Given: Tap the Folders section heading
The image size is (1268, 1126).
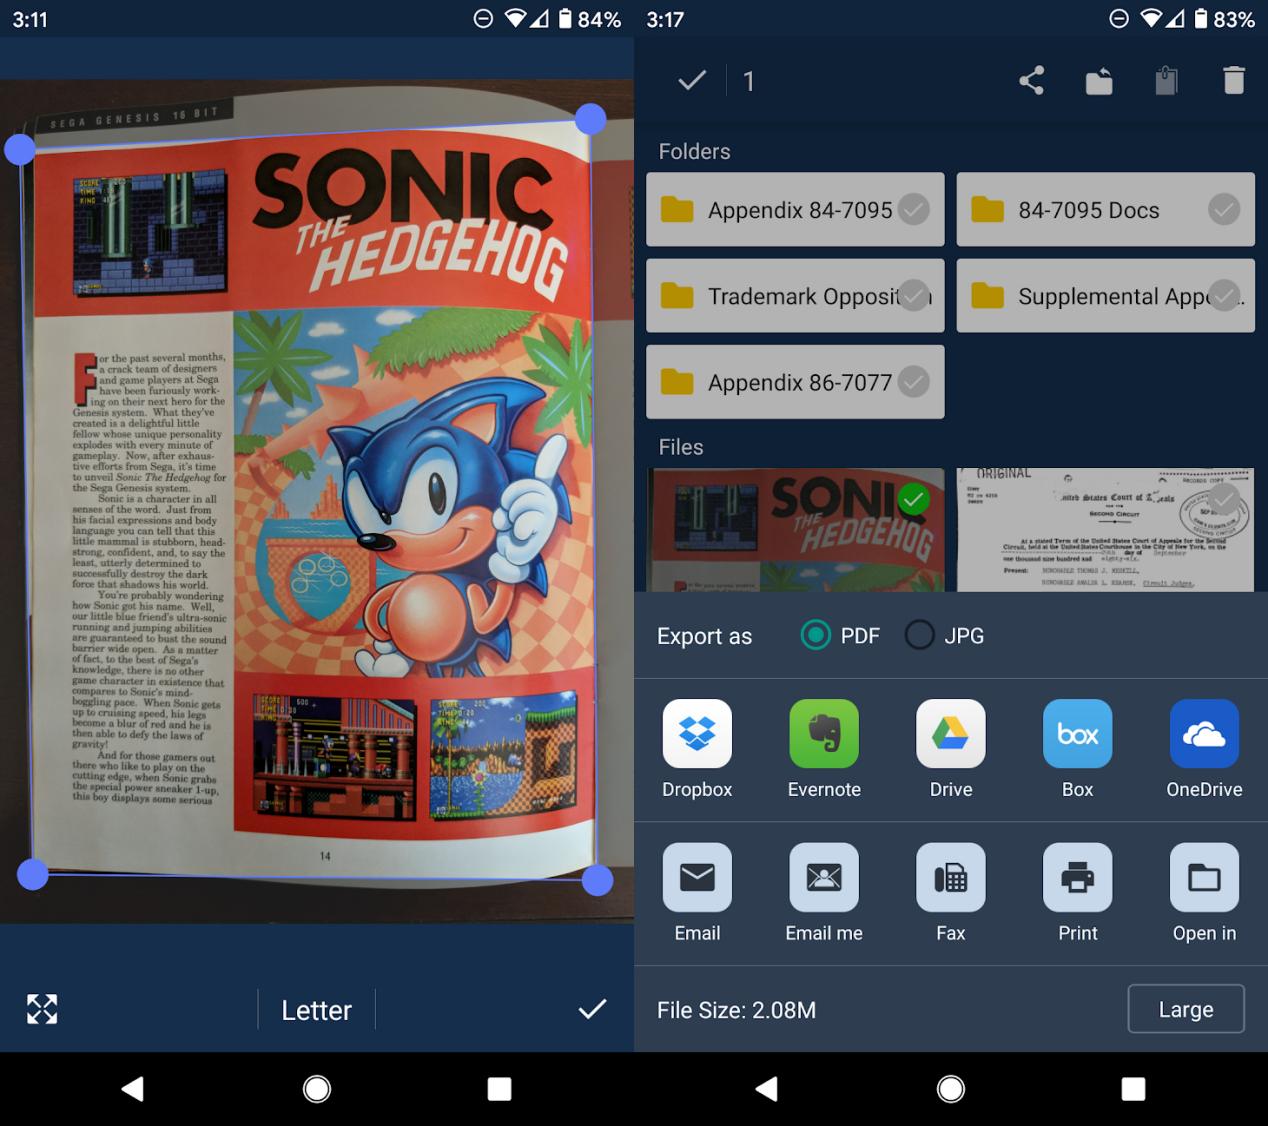Looking at the screenshot, I should coord(694,151).
